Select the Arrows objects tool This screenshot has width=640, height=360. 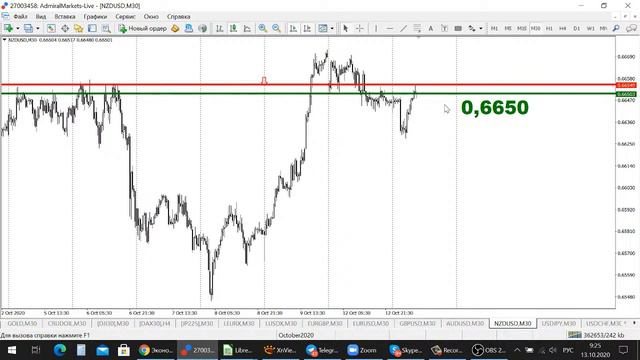[472, 28]
